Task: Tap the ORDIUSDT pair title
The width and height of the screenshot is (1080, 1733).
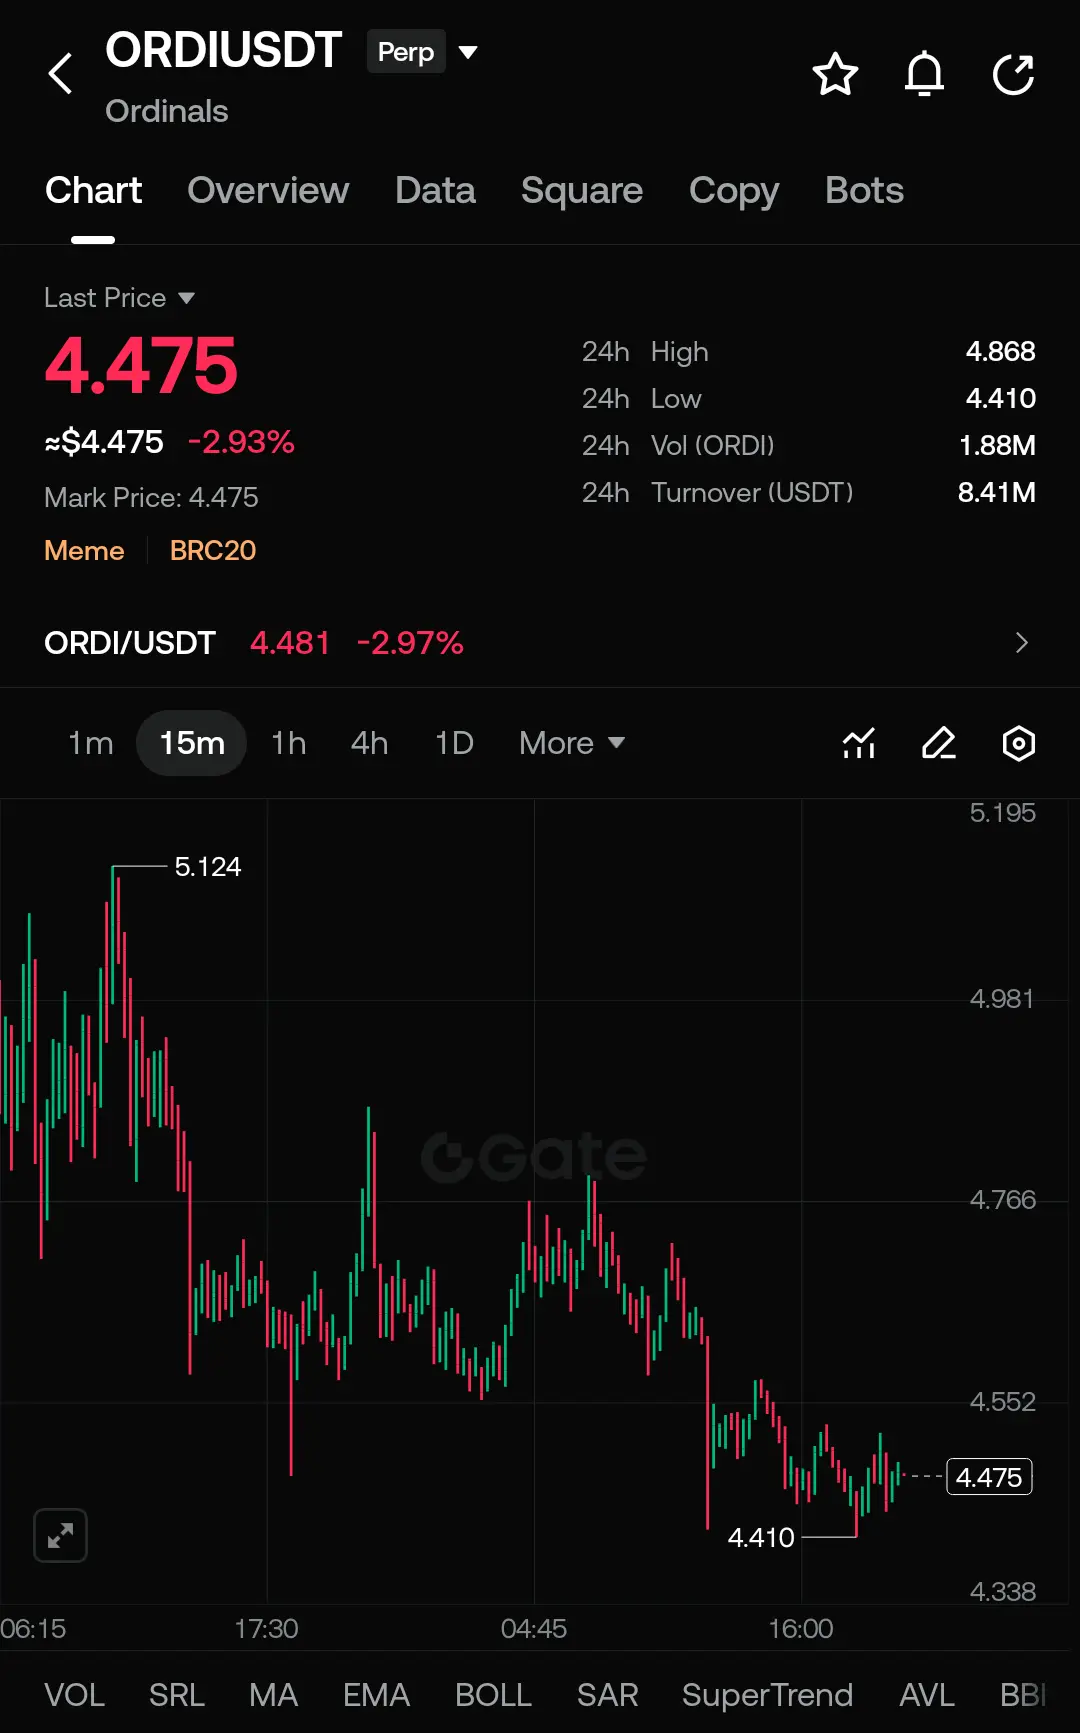Action: 223,50
